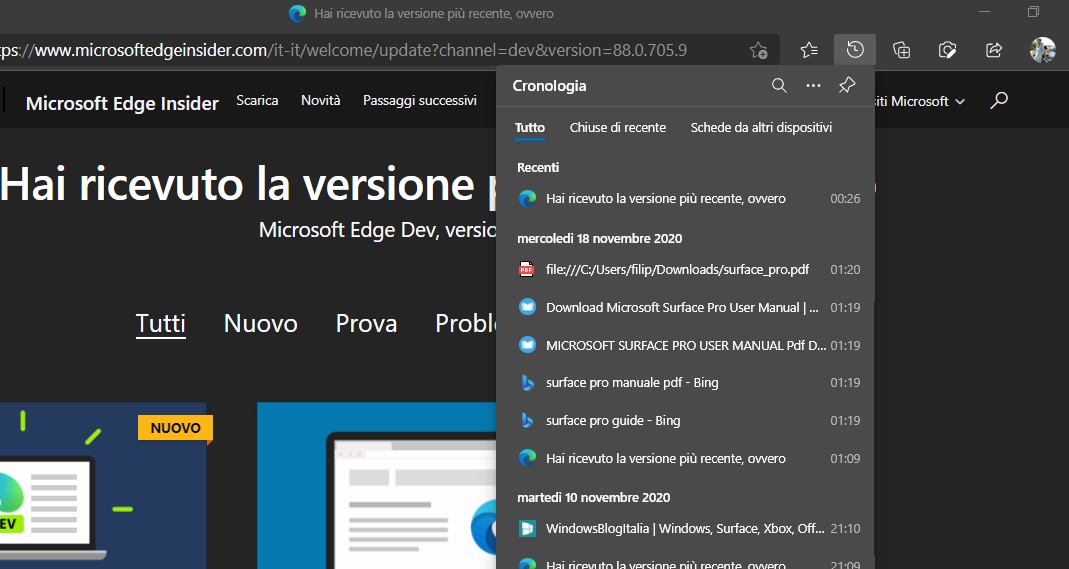
Task: Open Download Microsoft Surface Pro User Manual entry
Action: (685, 307)
